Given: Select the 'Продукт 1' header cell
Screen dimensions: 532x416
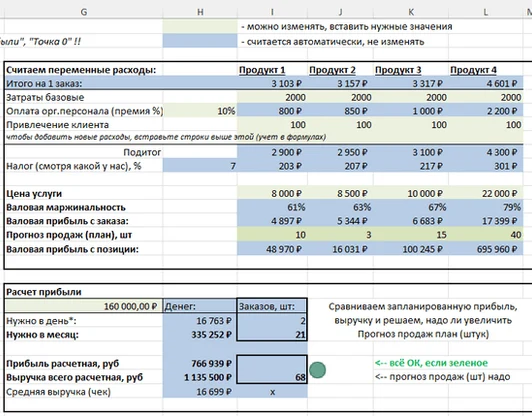Looking at the screenshot, I should (x=272, y=70).
